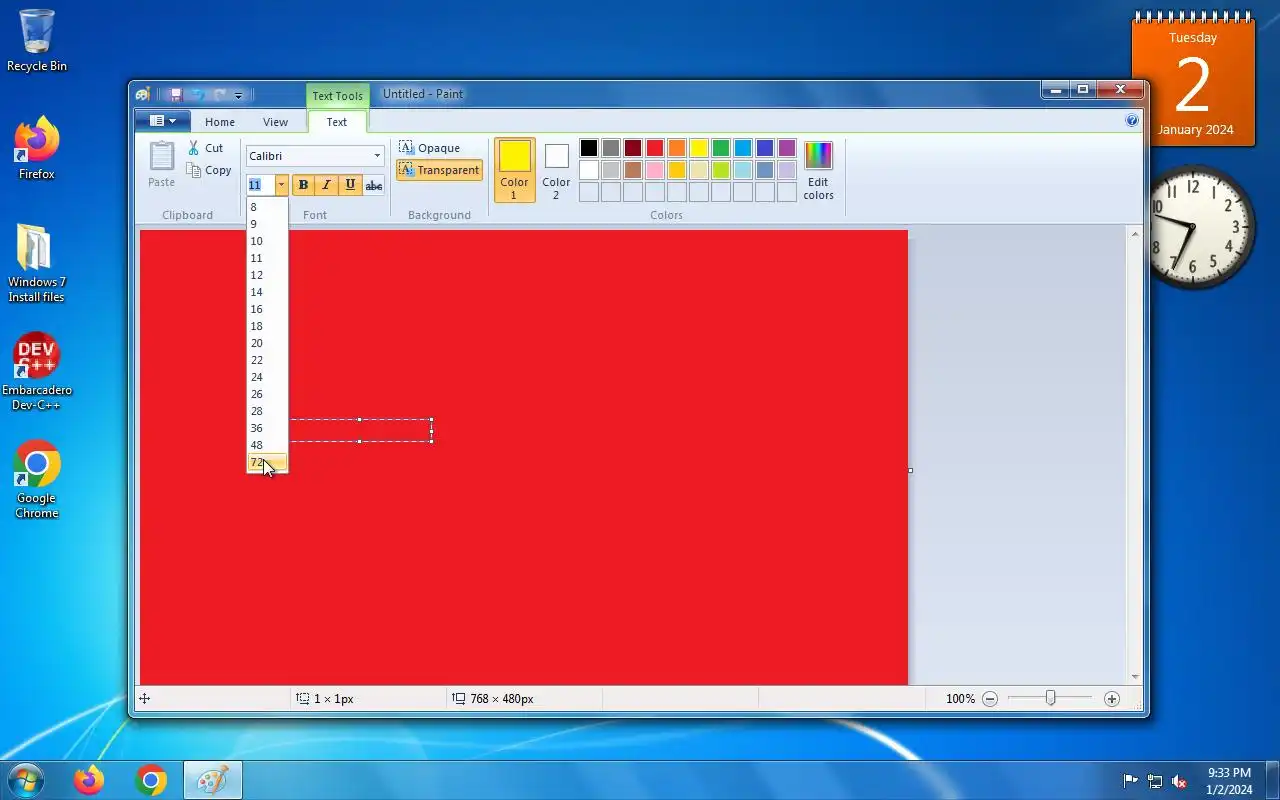This screenshot has height=800, width=1280.
Task: Toggle Strikethrough formatting
Action: (x=374, y=185)
